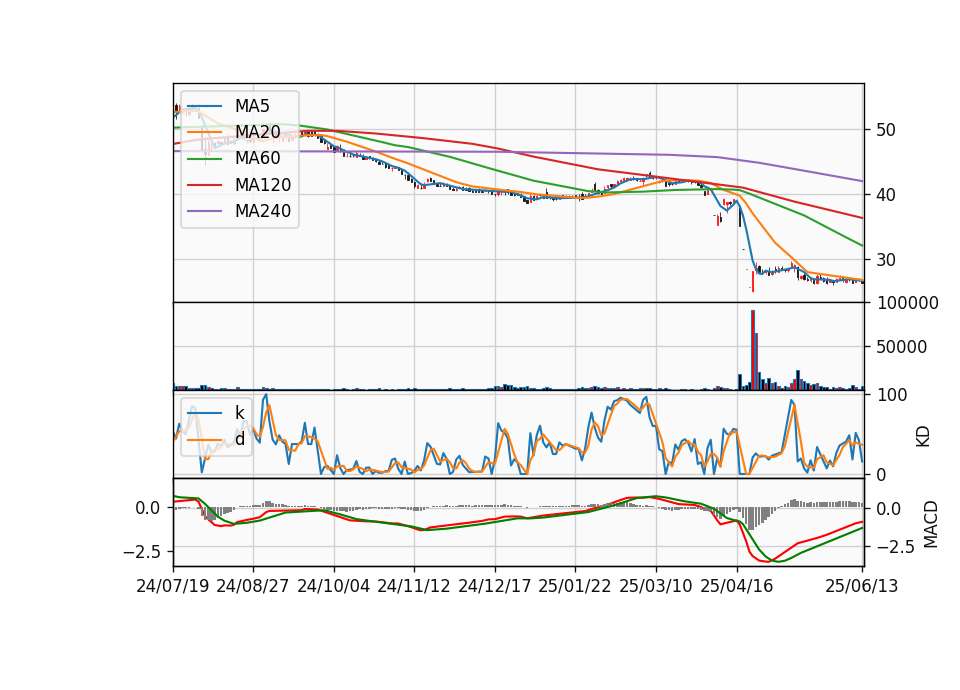Viewport: 960px width, 690px height.
Task: Click the 25/03/10 date tick label
Action: pyautogui.click(x=656, y=586)
